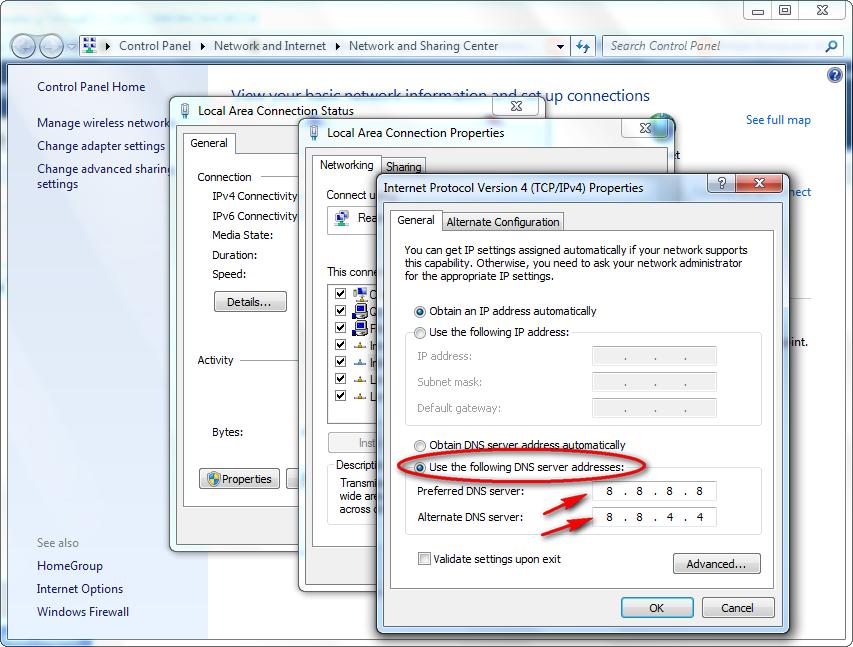853x647 pixels.
Task: Click the network client icon in first list row
Action: pos(360,294)
